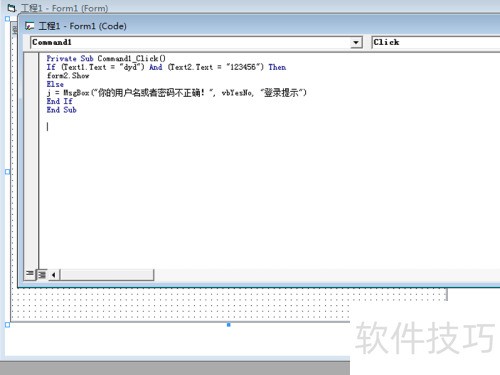Image resolution: width=500 pixels, height=375 pixels.
Task: Click the code window title Form1 (Code)
Action: [82, 26]
